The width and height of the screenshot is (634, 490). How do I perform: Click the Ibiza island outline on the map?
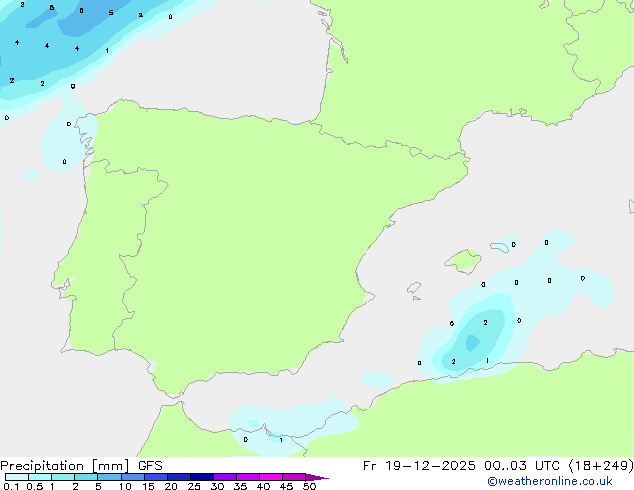coord(414,288)
